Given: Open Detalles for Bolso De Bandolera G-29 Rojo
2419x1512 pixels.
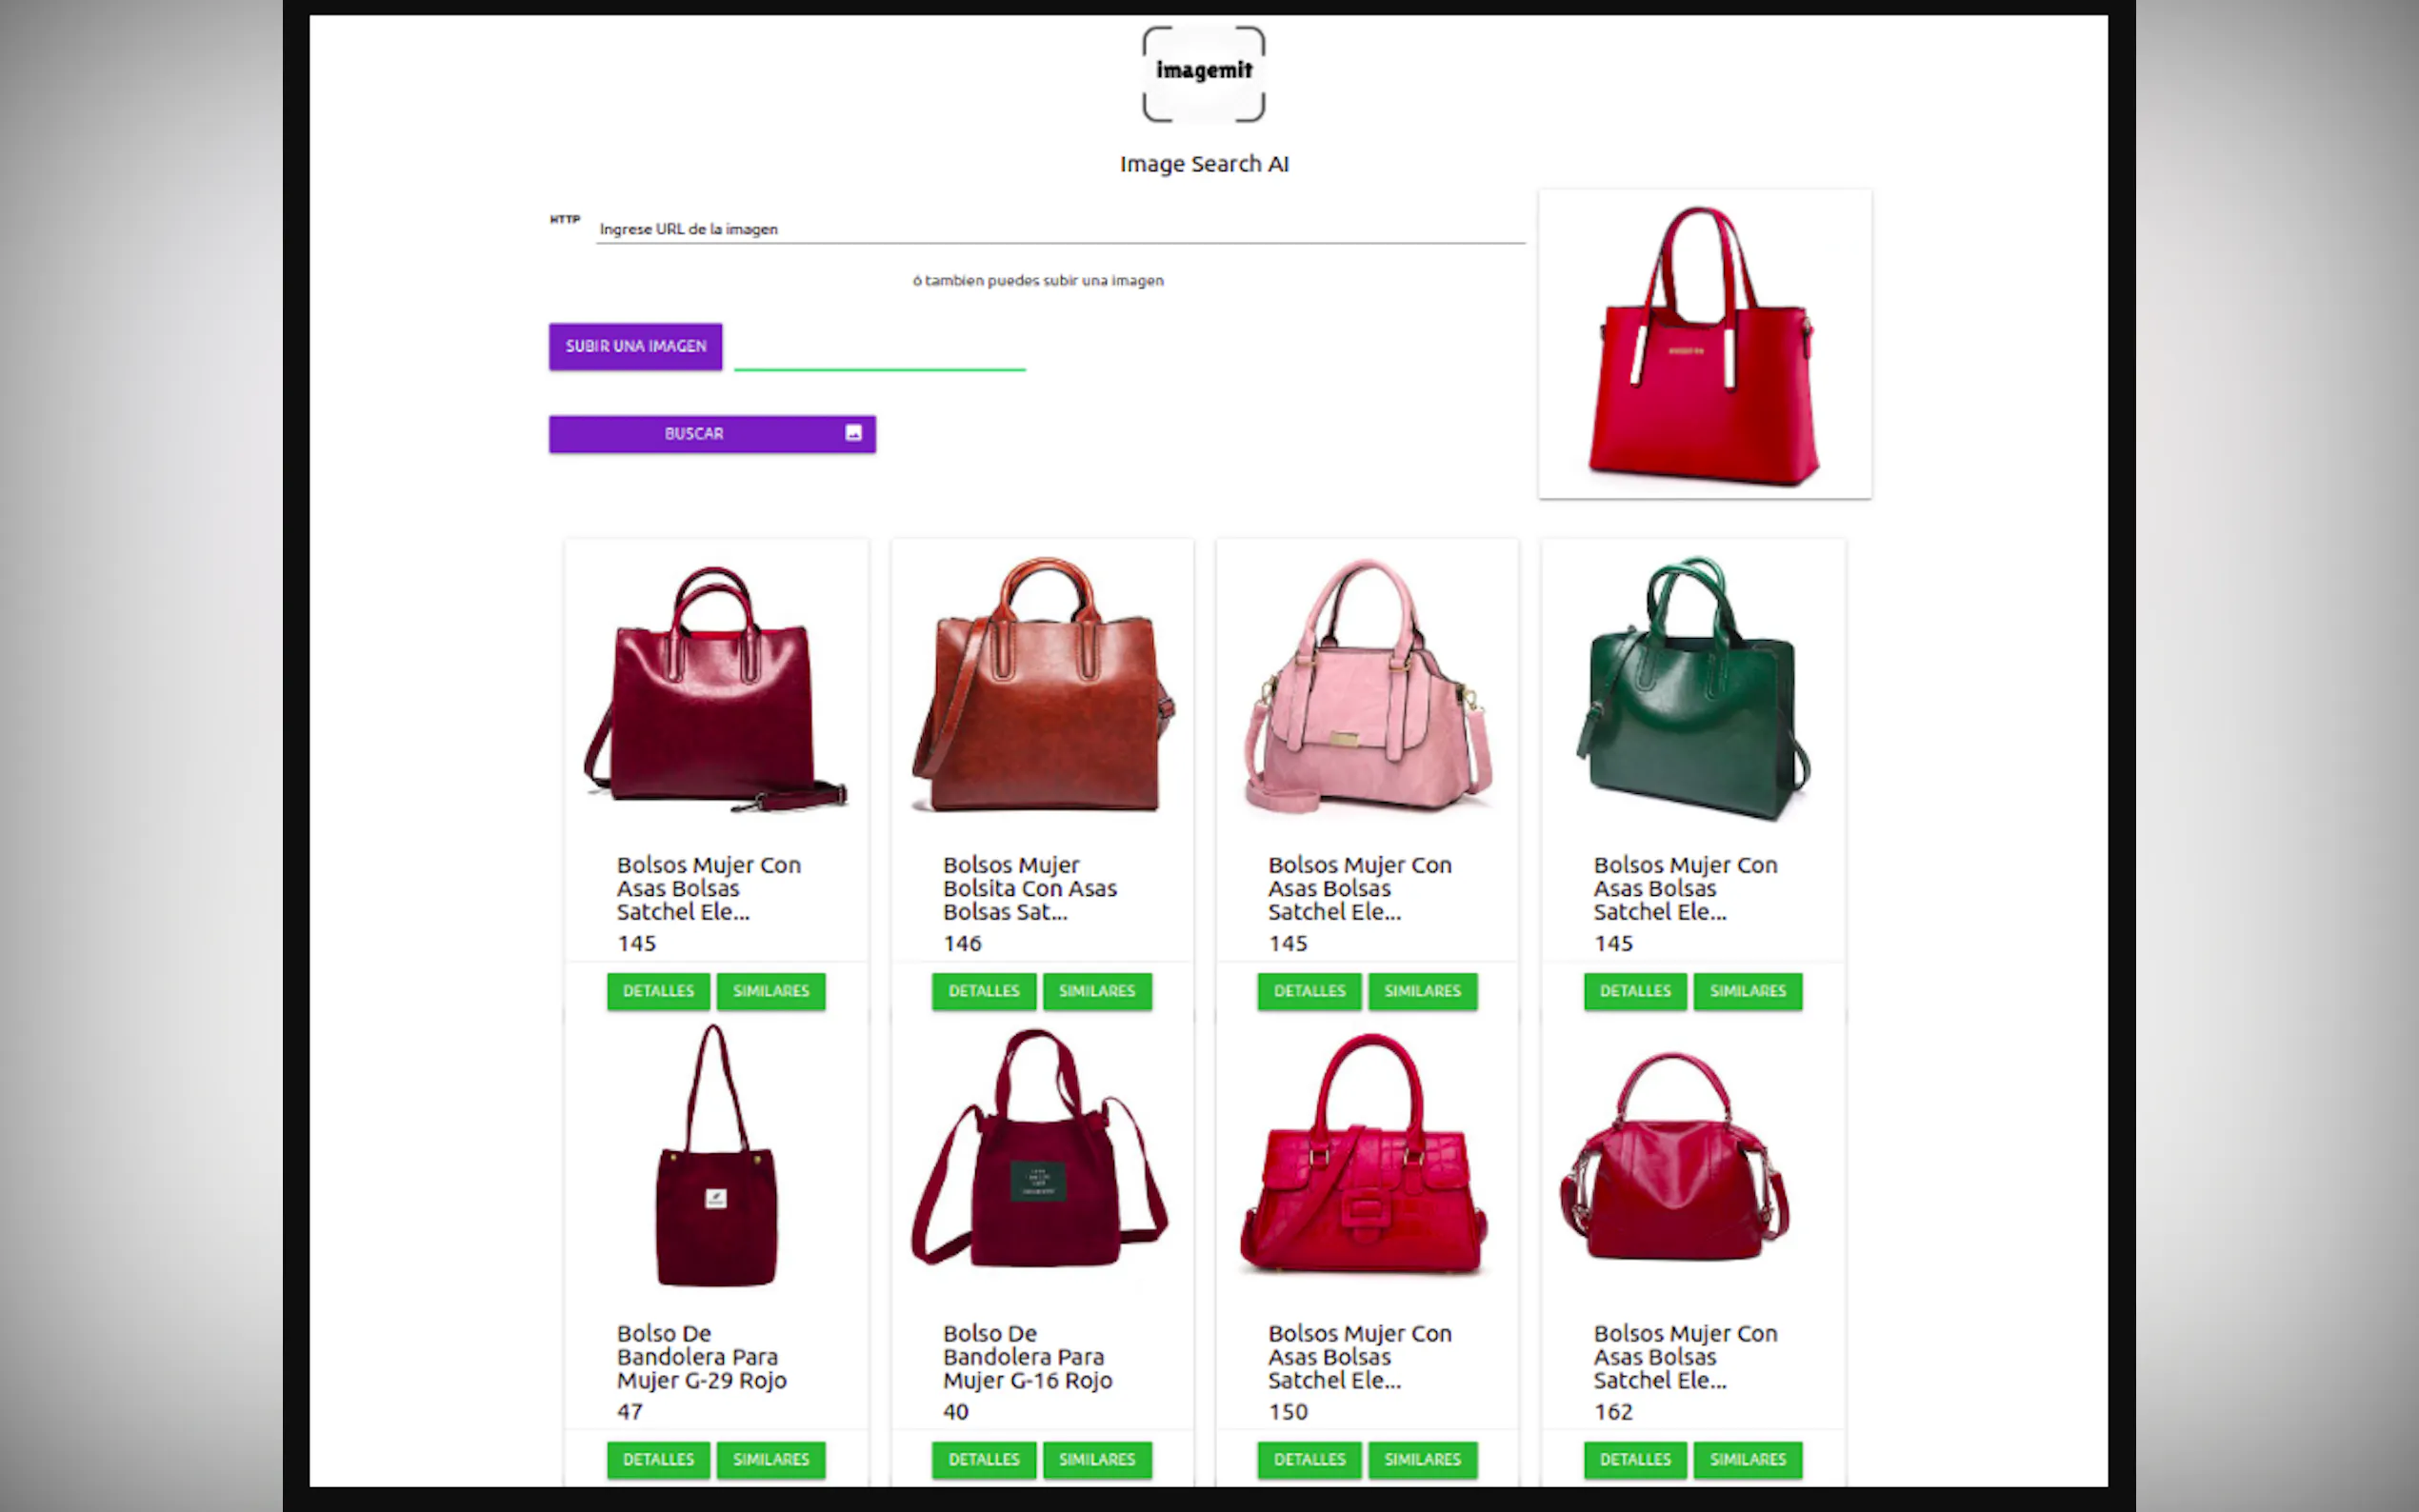Looking at the screenshot, I should (658, 1460).
